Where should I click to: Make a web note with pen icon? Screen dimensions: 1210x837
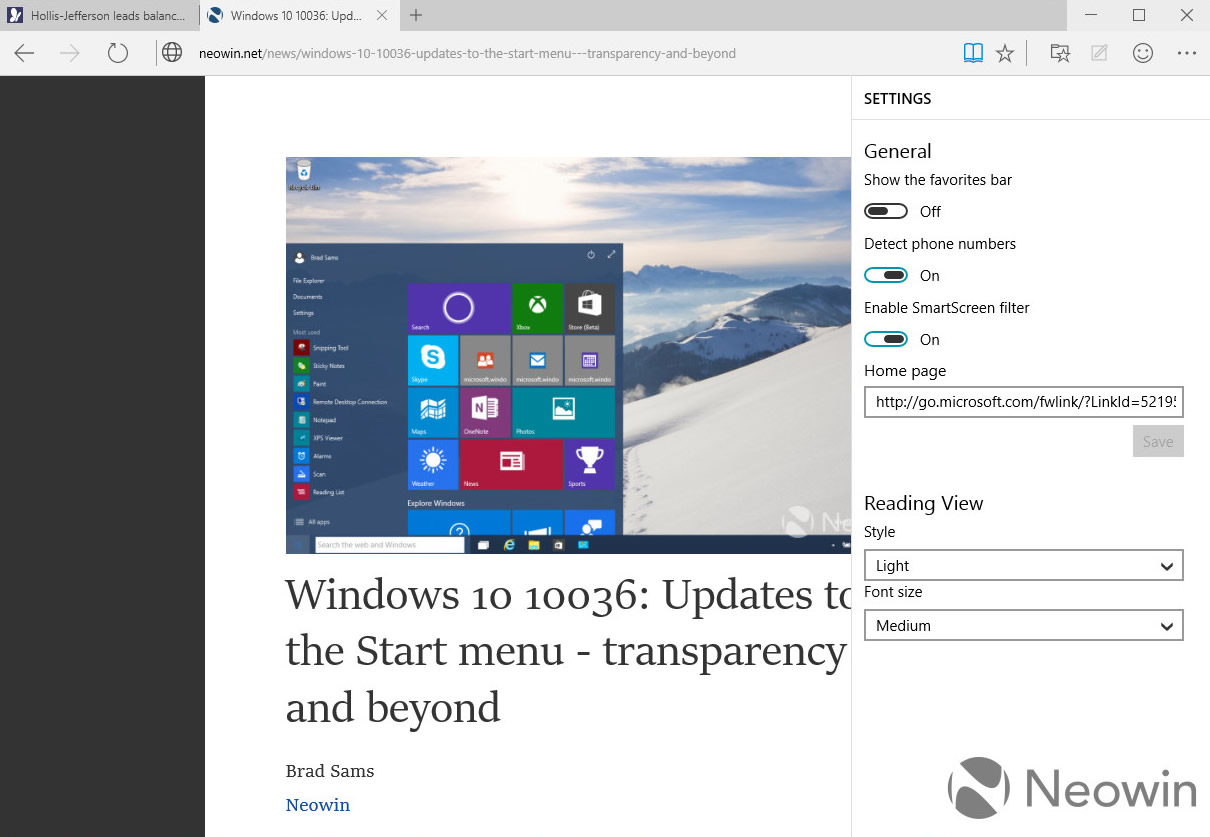coord(1100,54)
